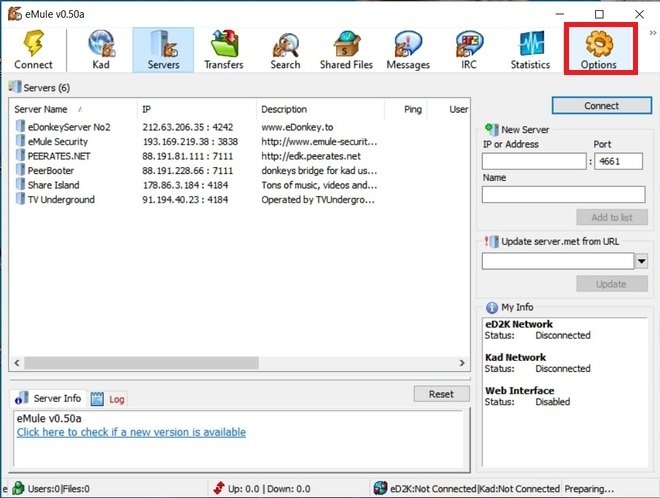Open the IRC chat panel
Screen dimensions: 660x498
469,50
